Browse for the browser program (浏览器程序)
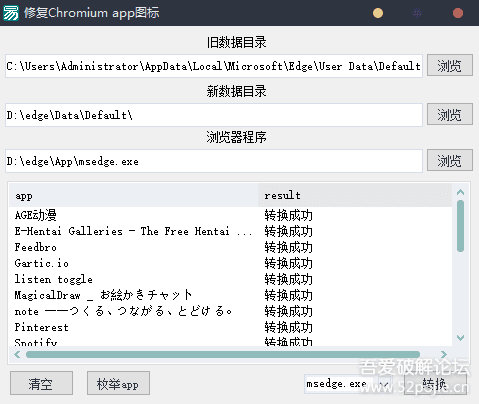The image size is (479, 404). click(450, 160)
